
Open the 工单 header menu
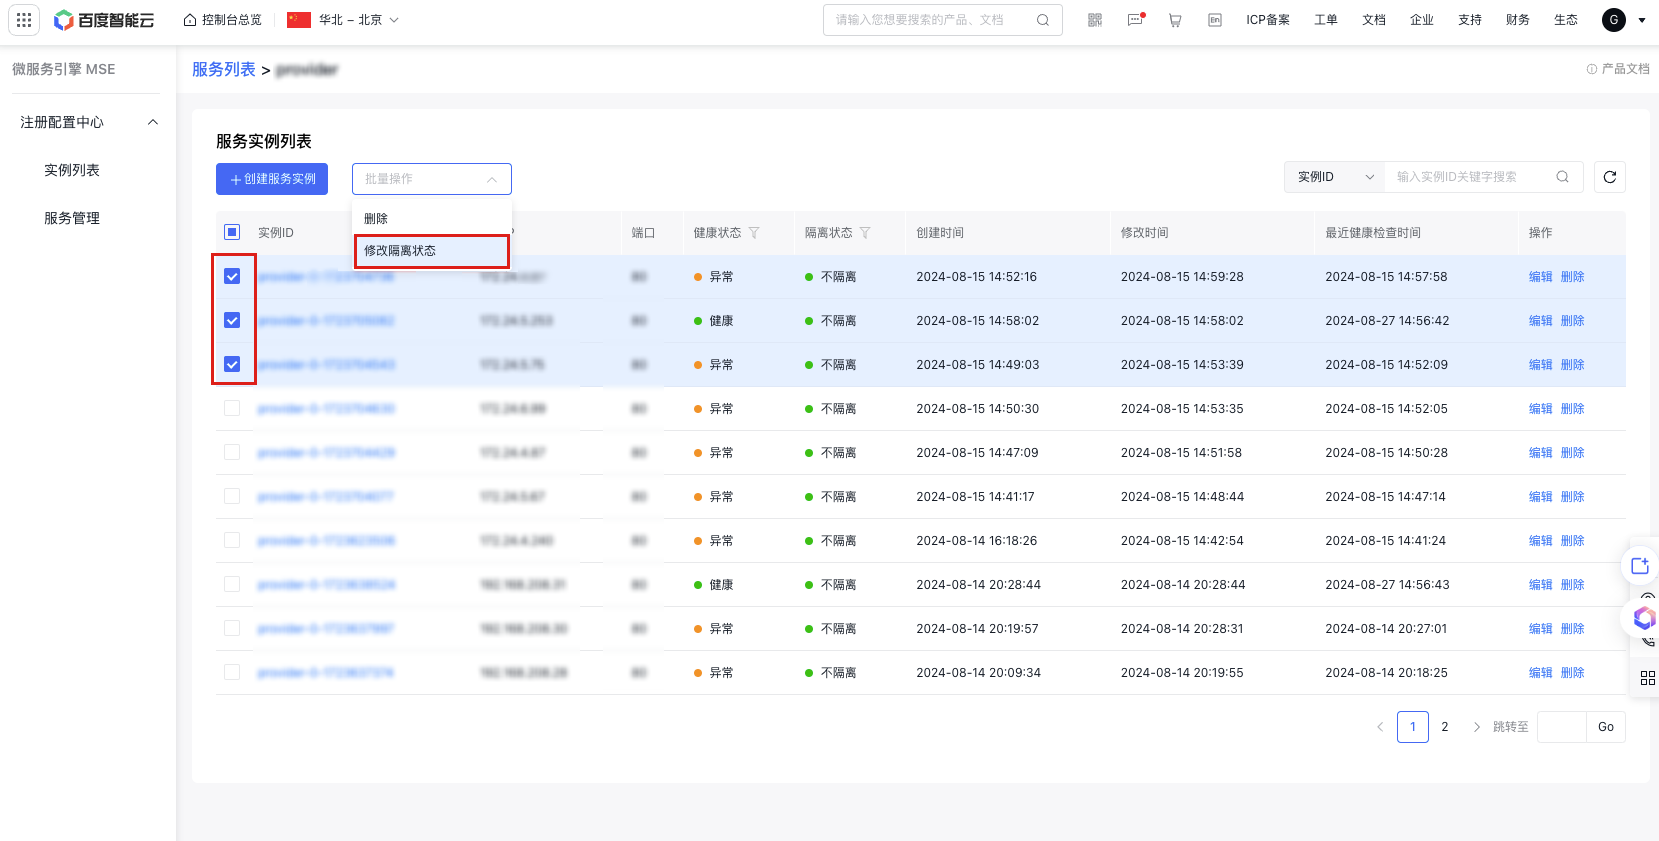tap(1326, 20)
